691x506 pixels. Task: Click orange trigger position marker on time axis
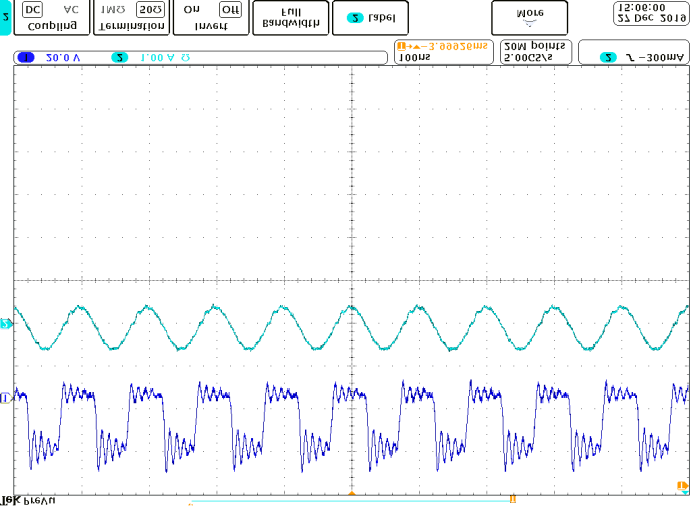point(351,494)
